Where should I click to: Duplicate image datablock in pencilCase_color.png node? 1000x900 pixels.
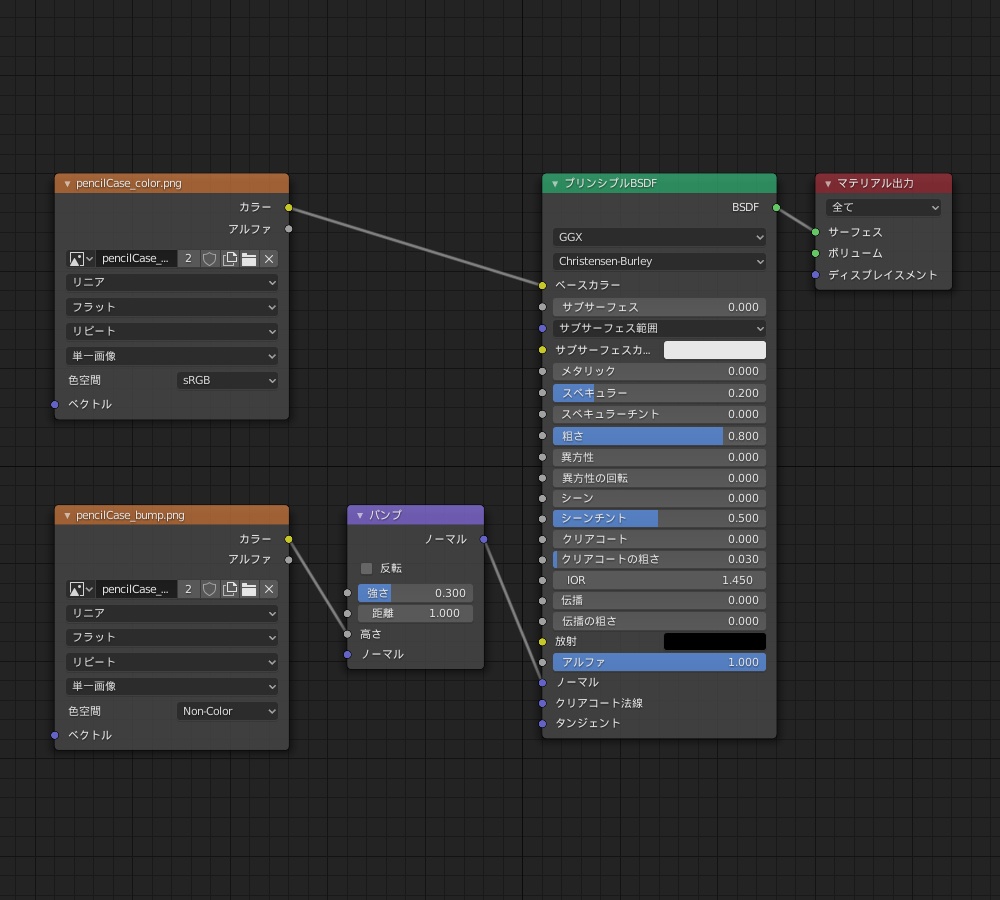pos(229,258)
